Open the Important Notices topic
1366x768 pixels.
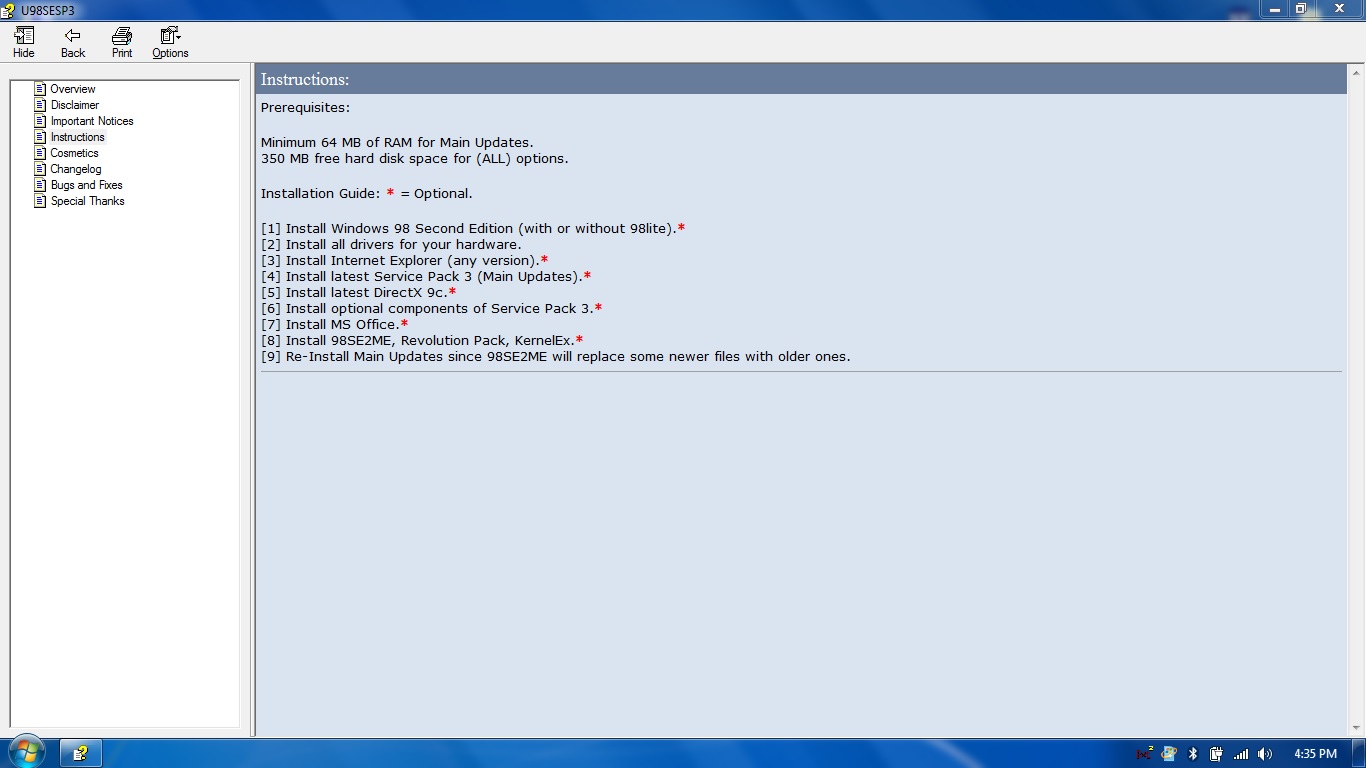click(x=92, y=121)
